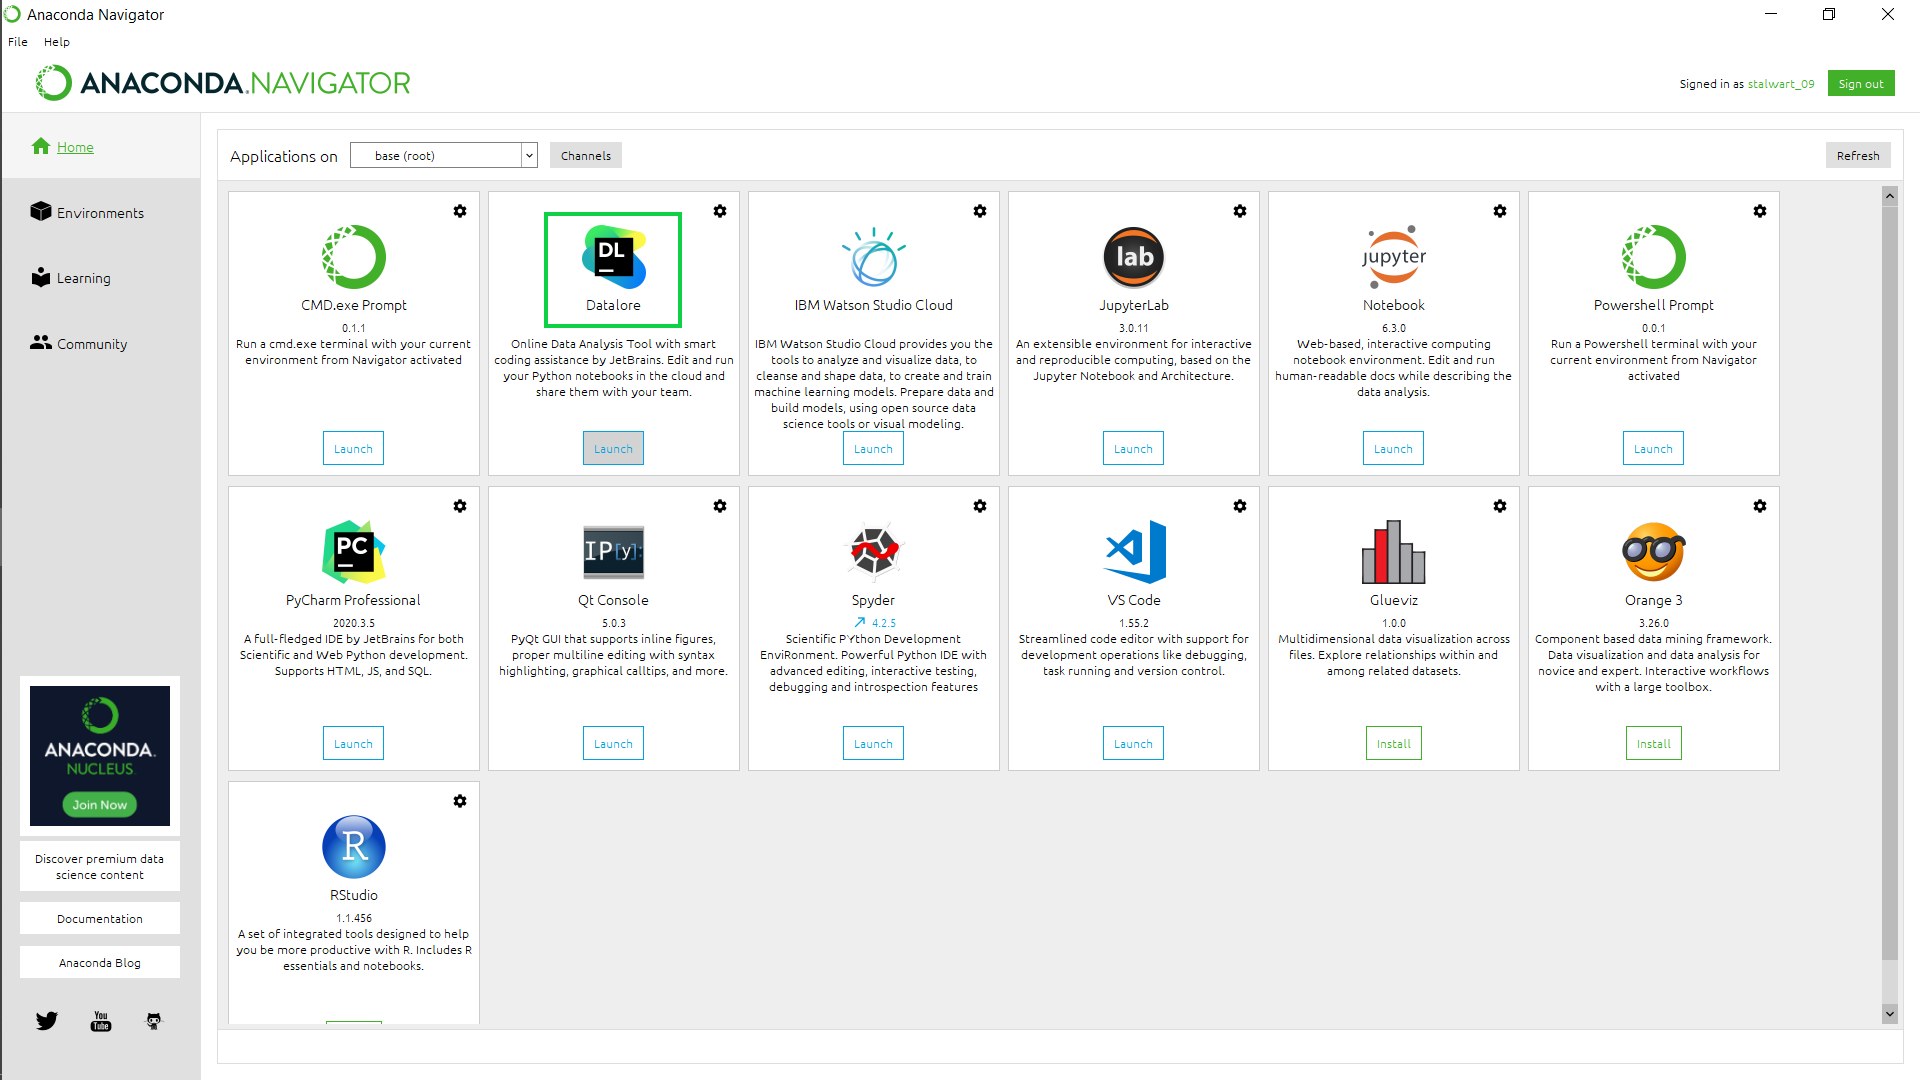This screenshot has width=1920, height=1080.
Task: Click the IBM Watson Studio Cloud icon
Action: click(873, 257)
